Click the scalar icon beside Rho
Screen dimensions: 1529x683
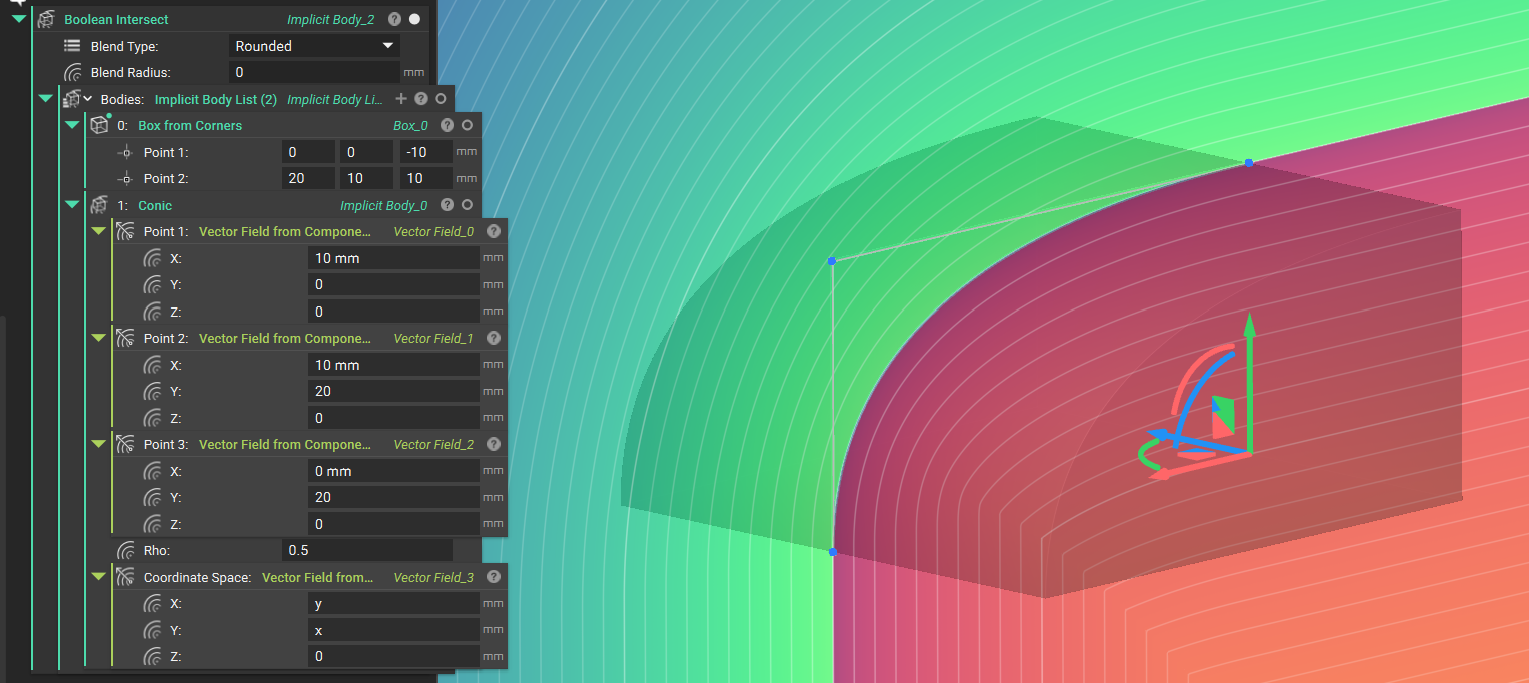pyautogui.click(x=126, y=550)
